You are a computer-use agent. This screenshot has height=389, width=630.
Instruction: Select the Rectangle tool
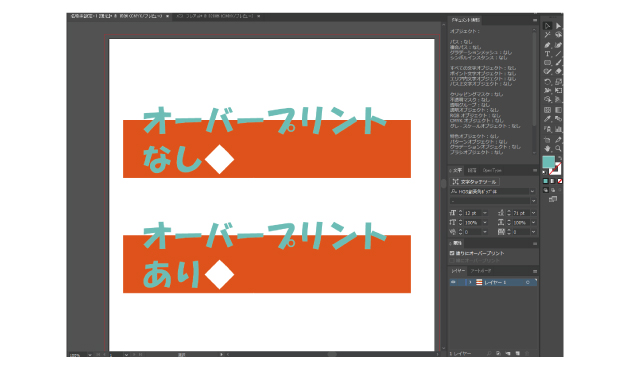(x=547, y=63)
